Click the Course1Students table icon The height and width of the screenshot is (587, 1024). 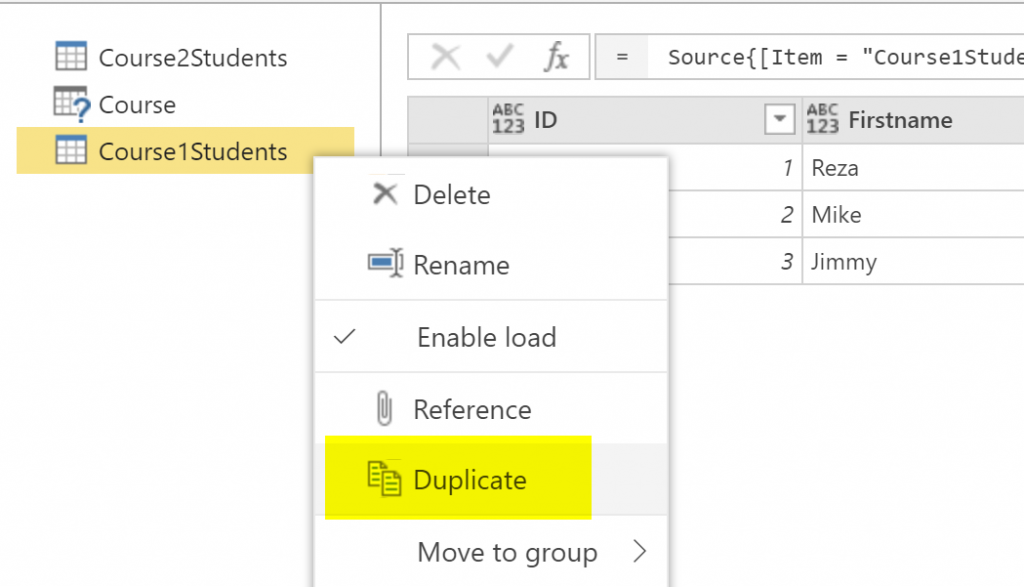(x=71, y=152)
